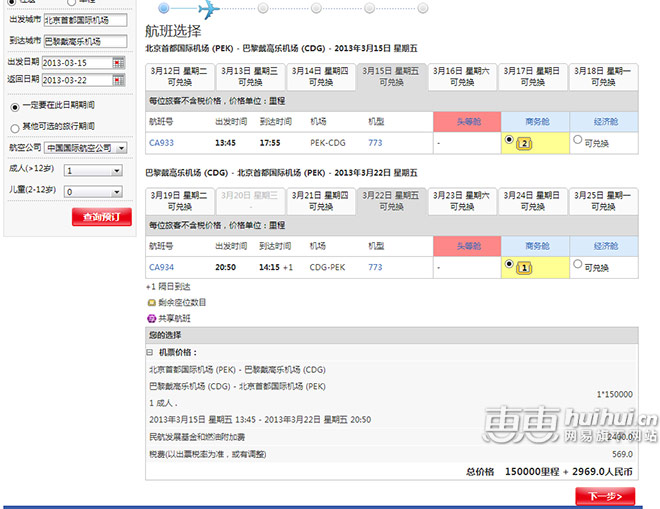The height and width of the screenshot is (509, 660).
Task: Select business class radio for CA934
Action: point(509,264)
